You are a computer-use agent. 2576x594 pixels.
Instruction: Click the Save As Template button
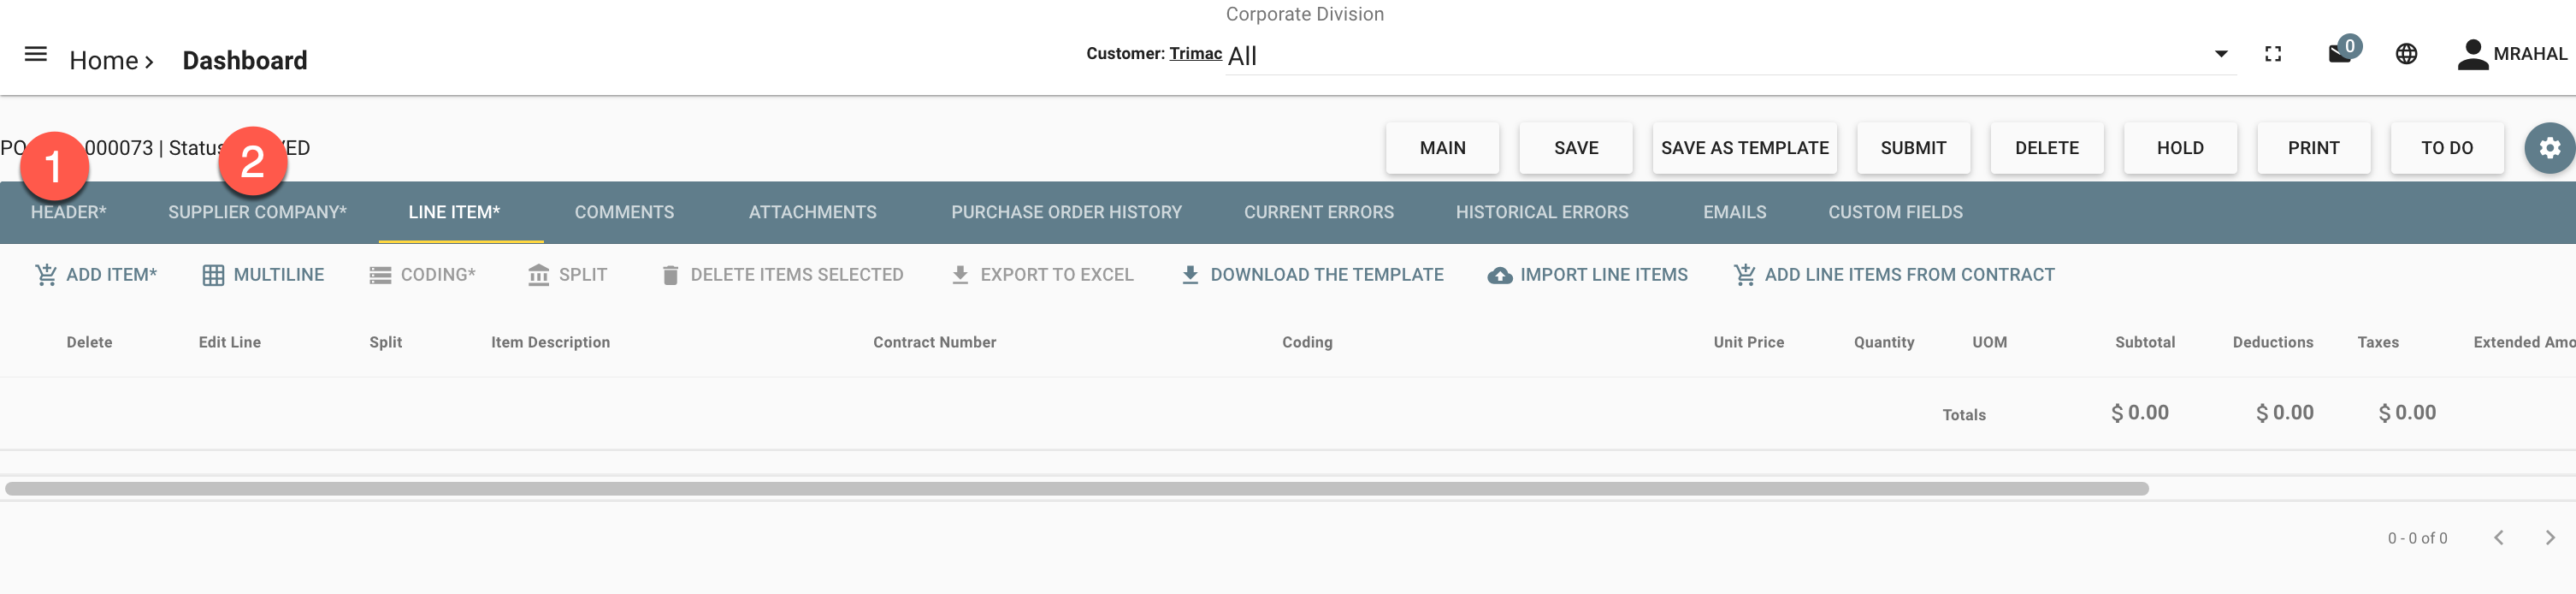click(1744, 148)
